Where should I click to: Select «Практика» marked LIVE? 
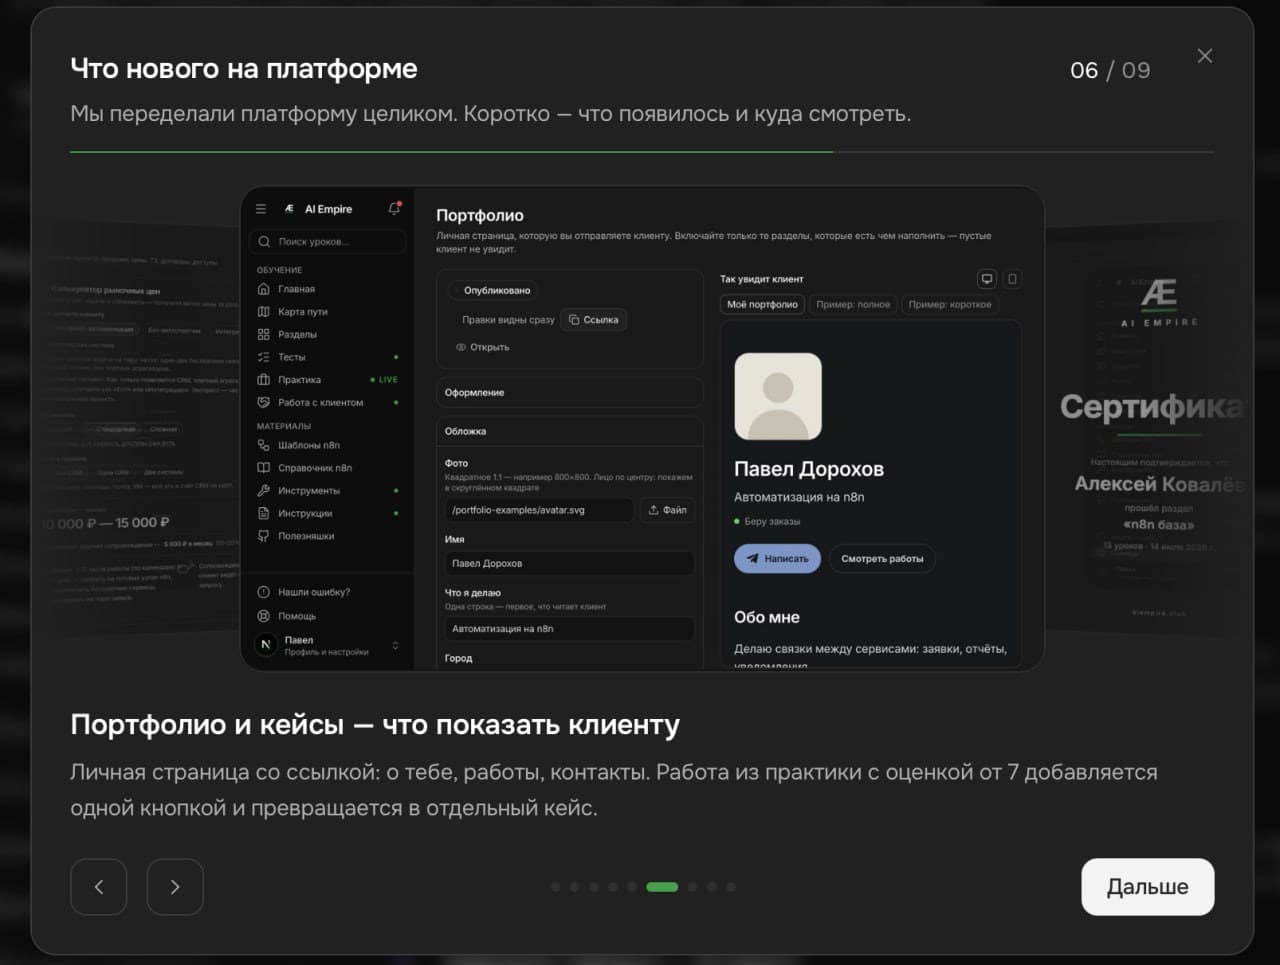328,380
